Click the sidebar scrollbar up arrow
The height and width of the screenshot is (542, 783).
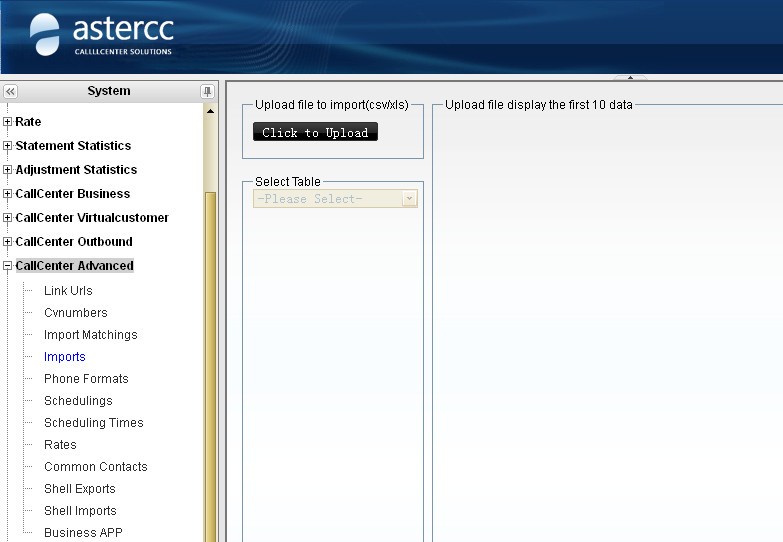tap(210, 110)
